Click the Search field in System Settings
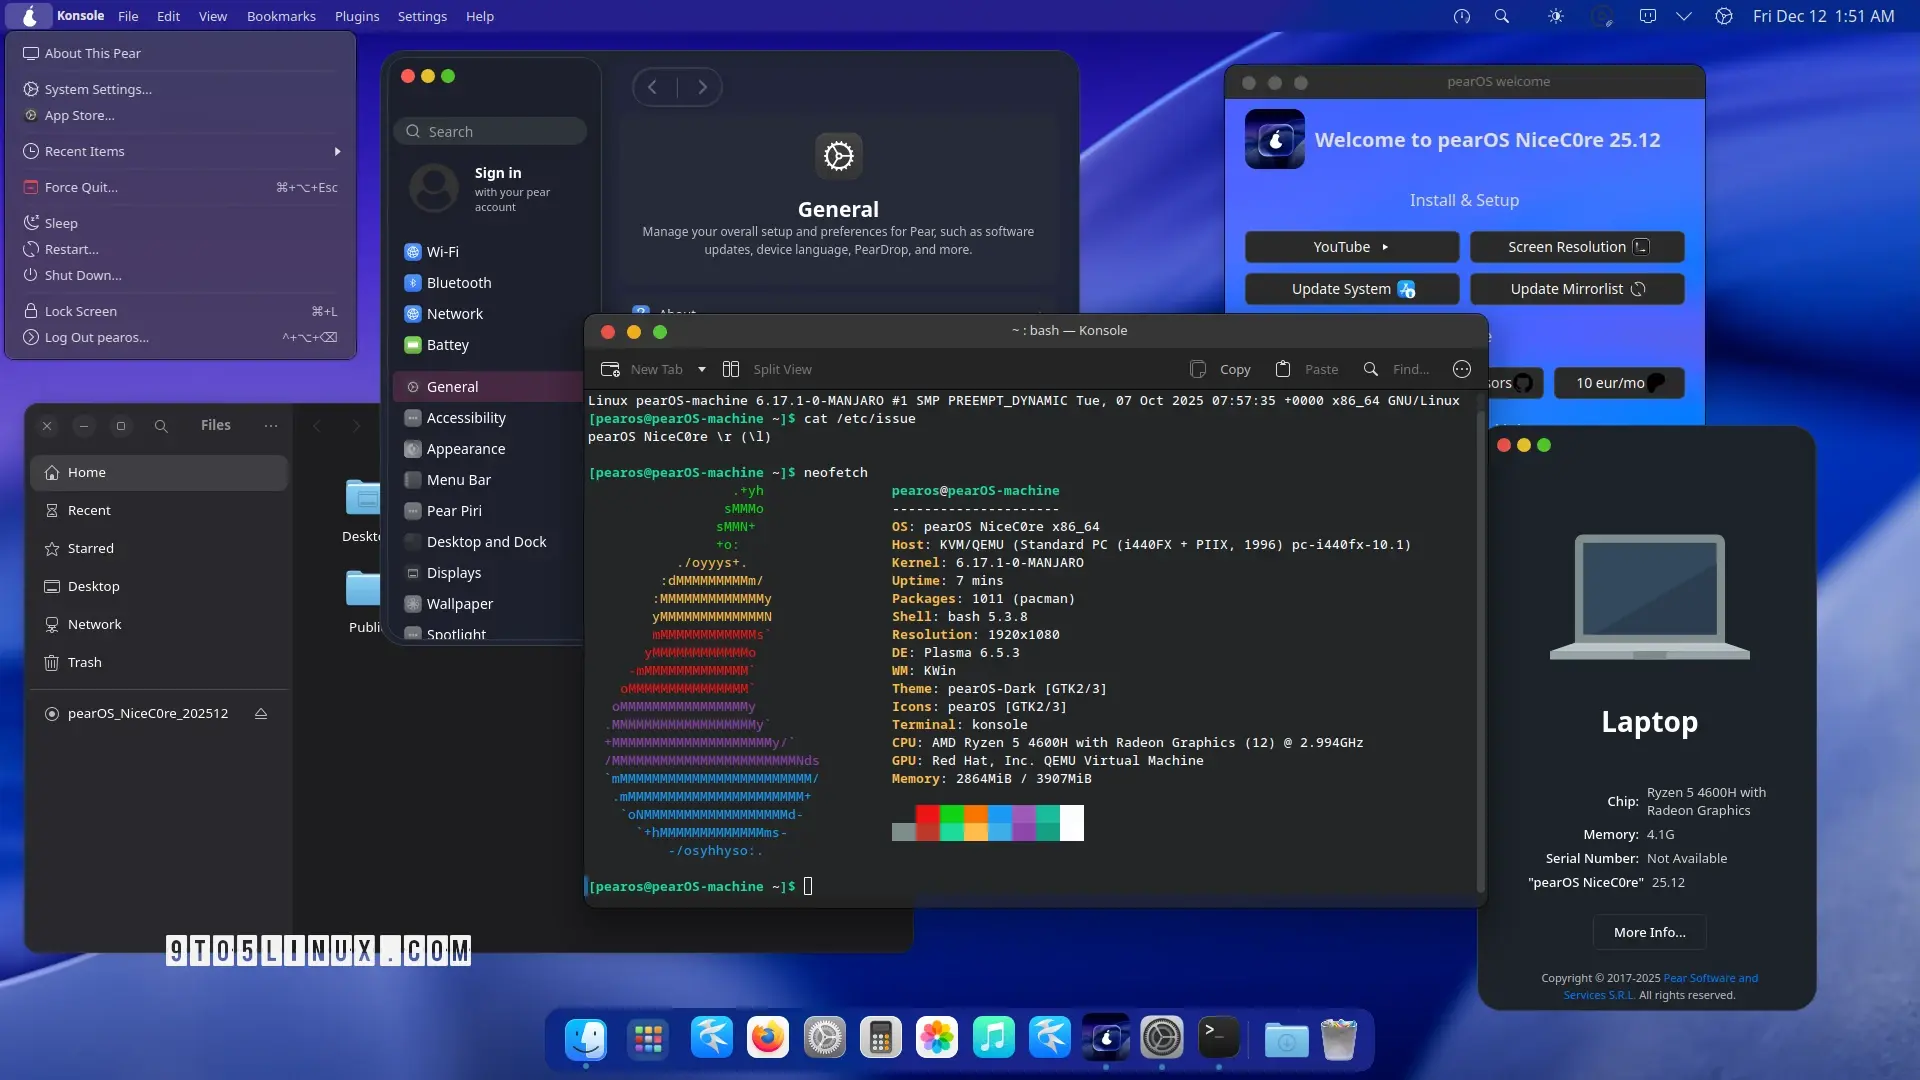 coord(490,130)
